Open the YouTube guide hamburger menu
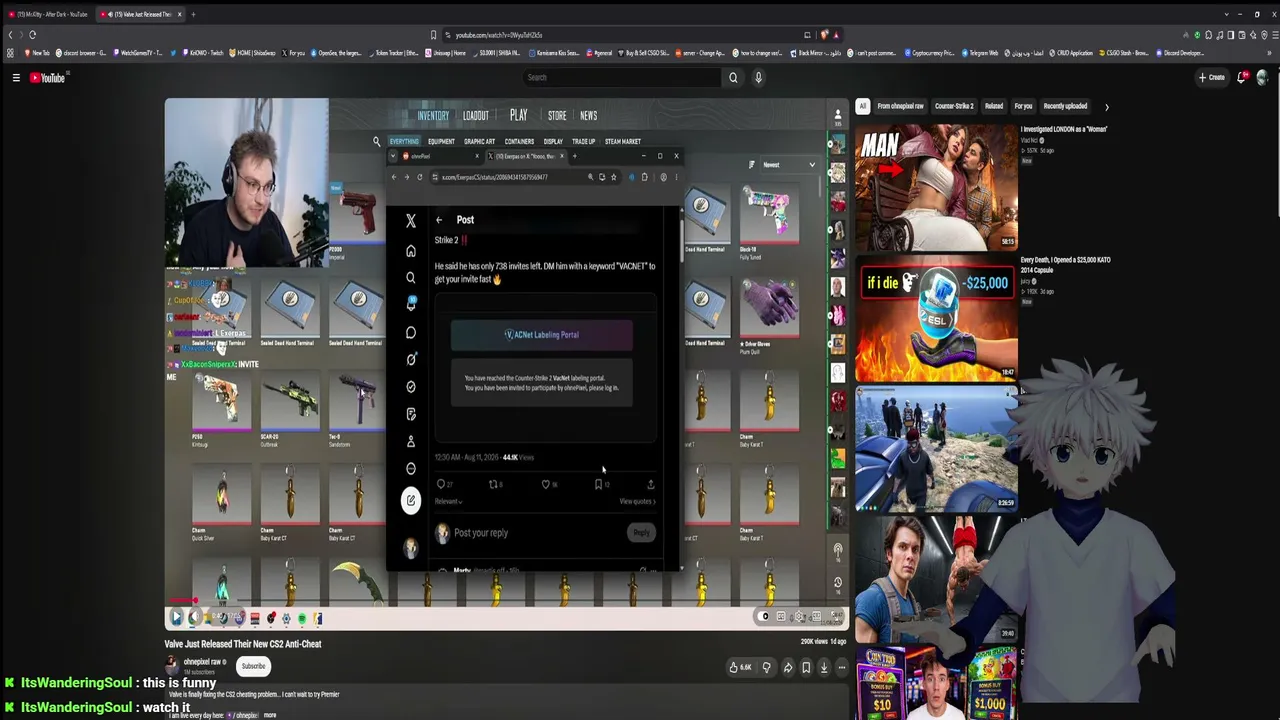 tap(16, 77)
